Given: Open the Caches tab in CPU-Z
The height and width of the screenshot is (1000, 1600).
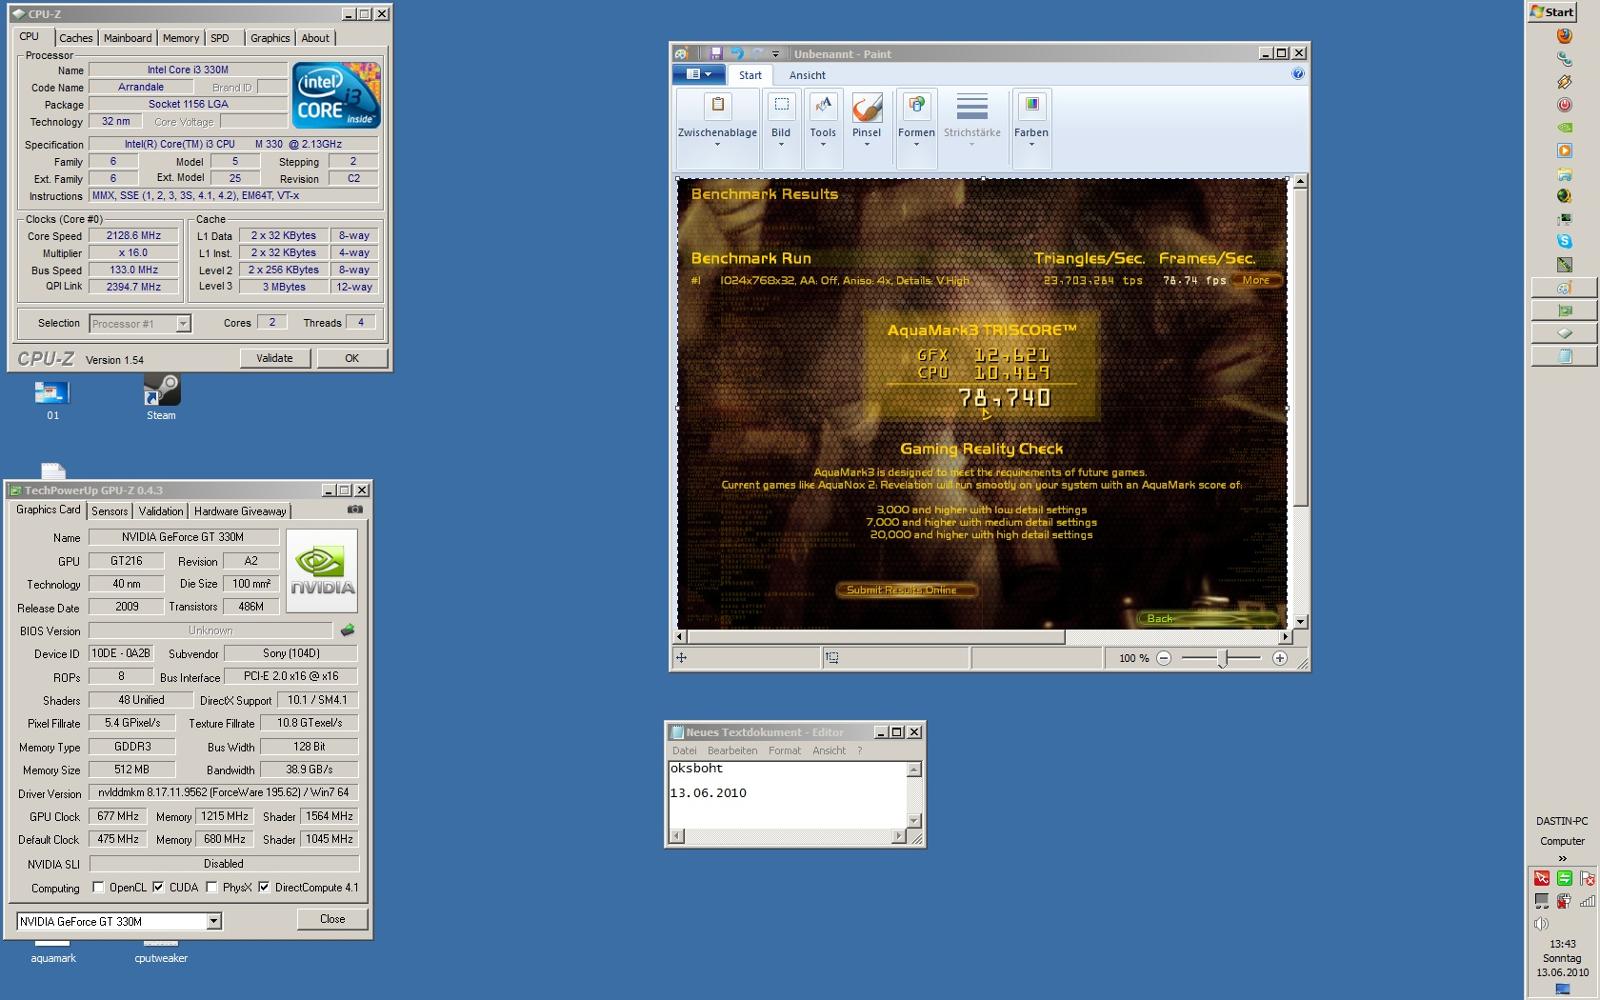Looking at the screenshot, I should [x=76, y=38].
